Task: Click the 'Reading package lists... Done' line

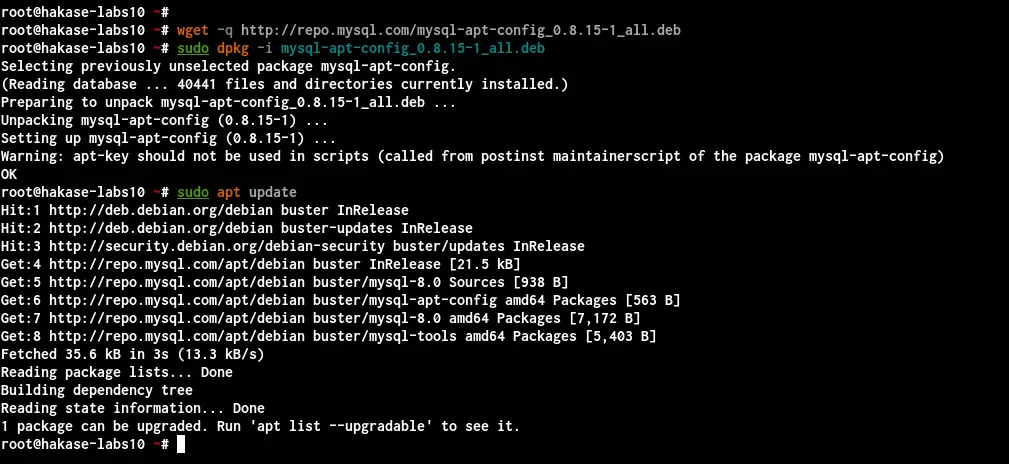Action: [x=116, y=372]
